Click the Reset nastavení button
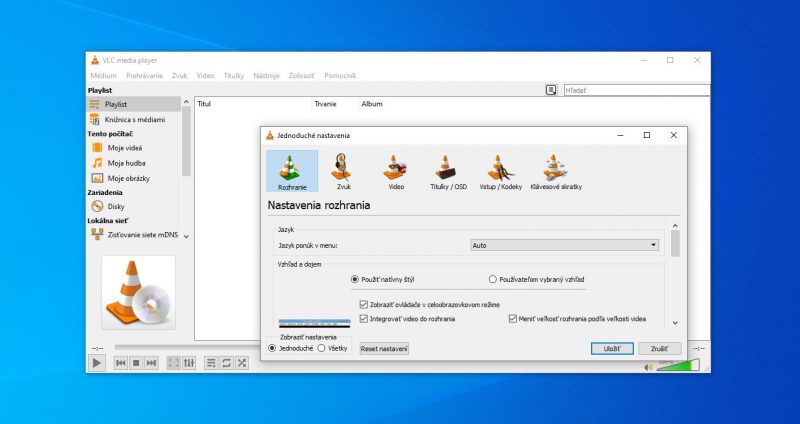The width and height of the screenshot is (800, 424). [384, 348]
